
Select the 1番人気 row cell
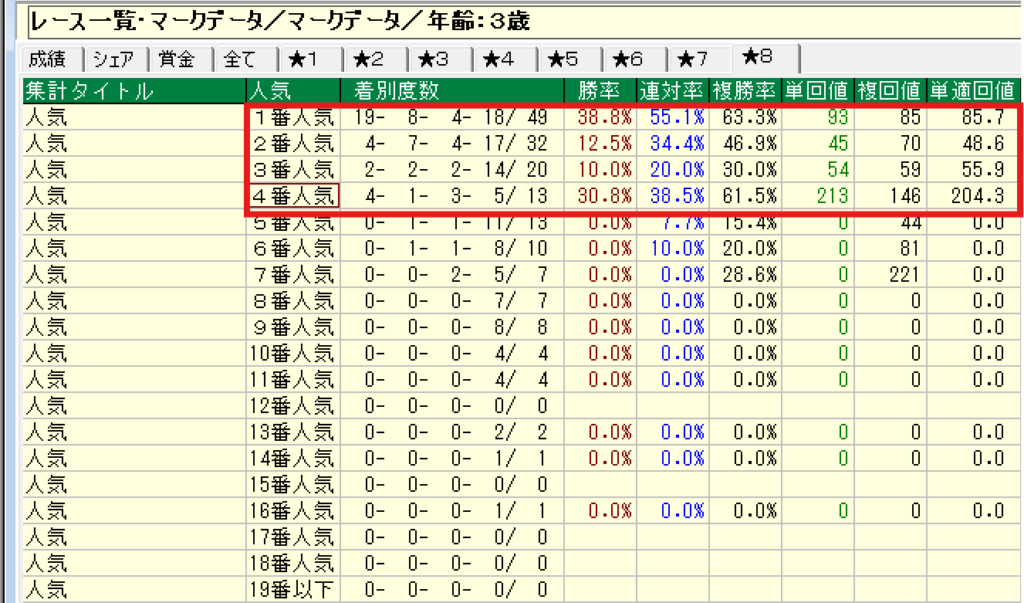[x=294, y=117]
